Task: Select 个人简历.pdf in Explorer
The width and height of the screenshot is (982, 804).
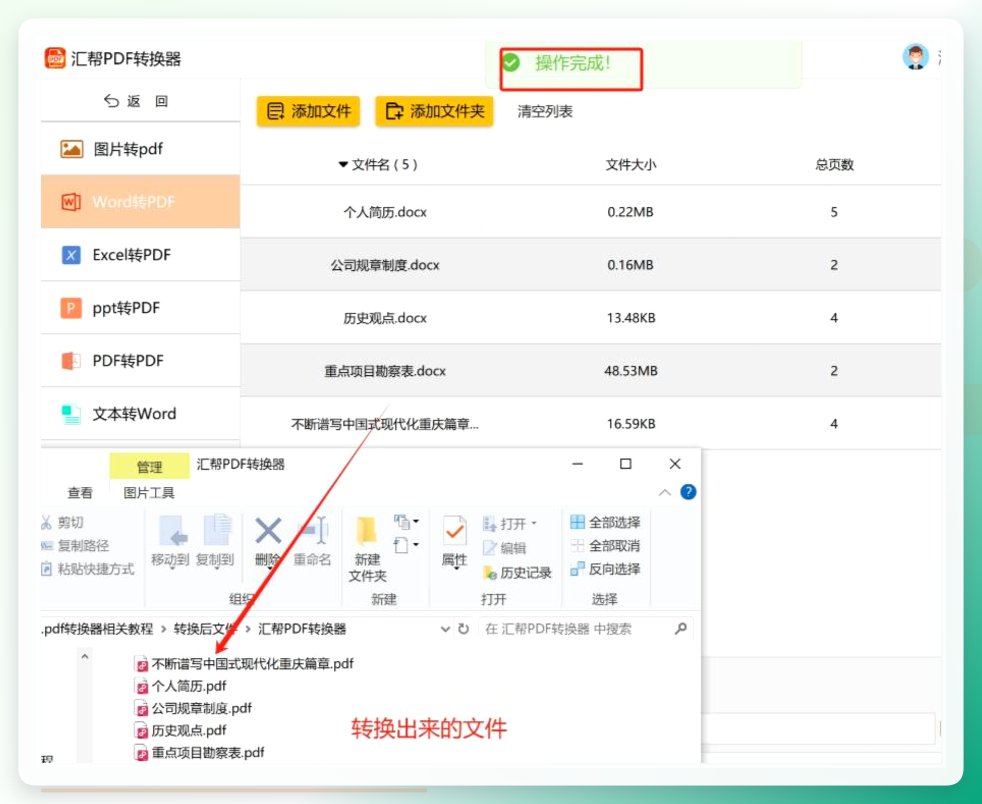Action: pyautogui.click(x=180, y=686)
